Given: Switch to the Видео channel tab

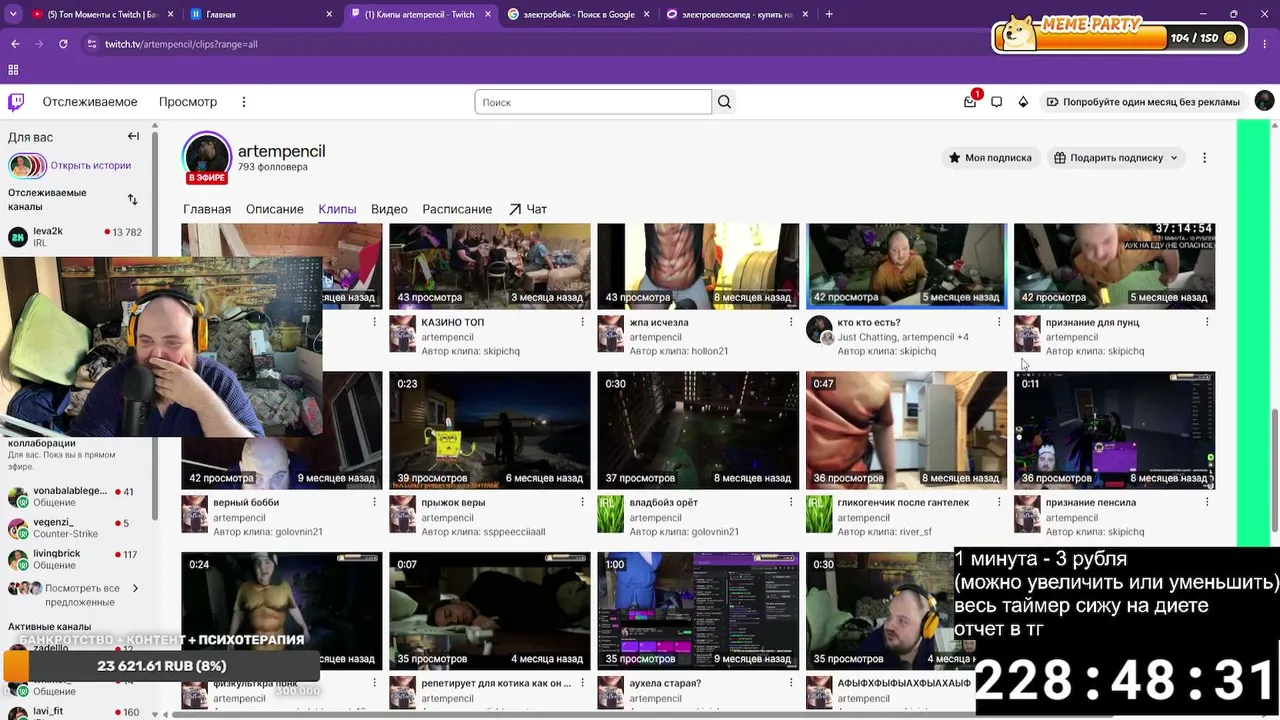Looking at the screenshot, I should pyautogui.click(x=389, y=209).
